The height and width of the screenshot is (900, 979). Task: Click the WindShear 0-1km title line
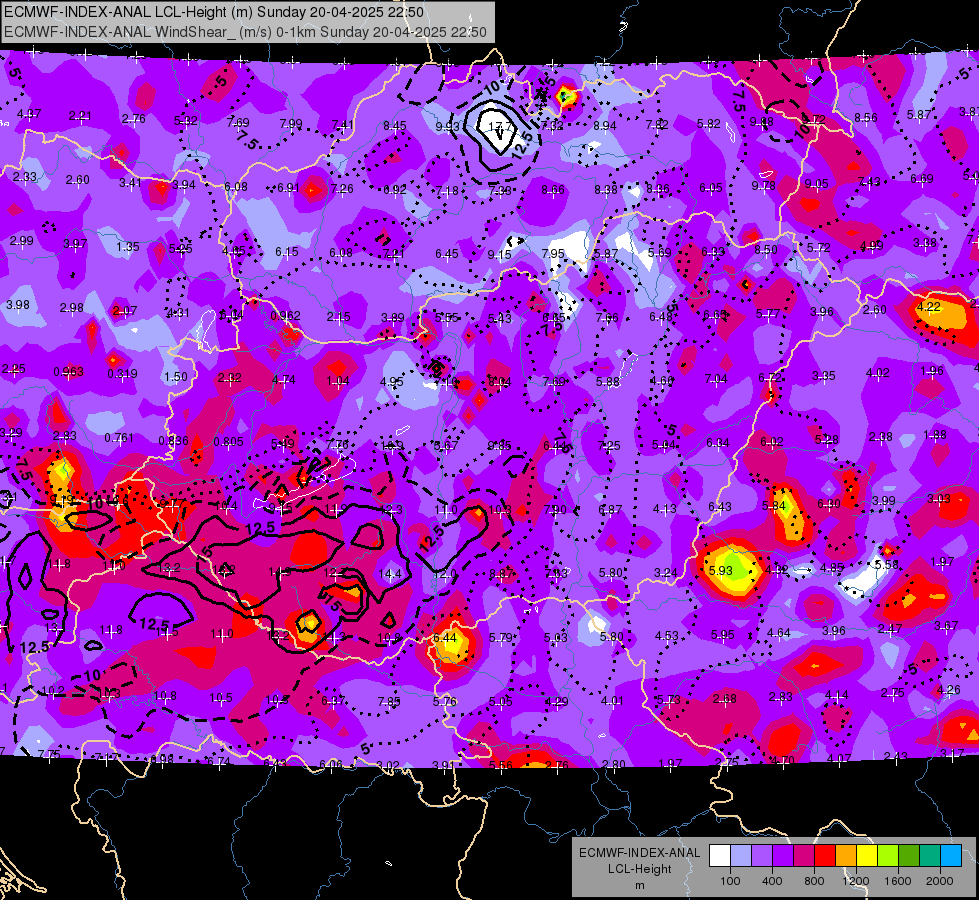pos(245,32)
